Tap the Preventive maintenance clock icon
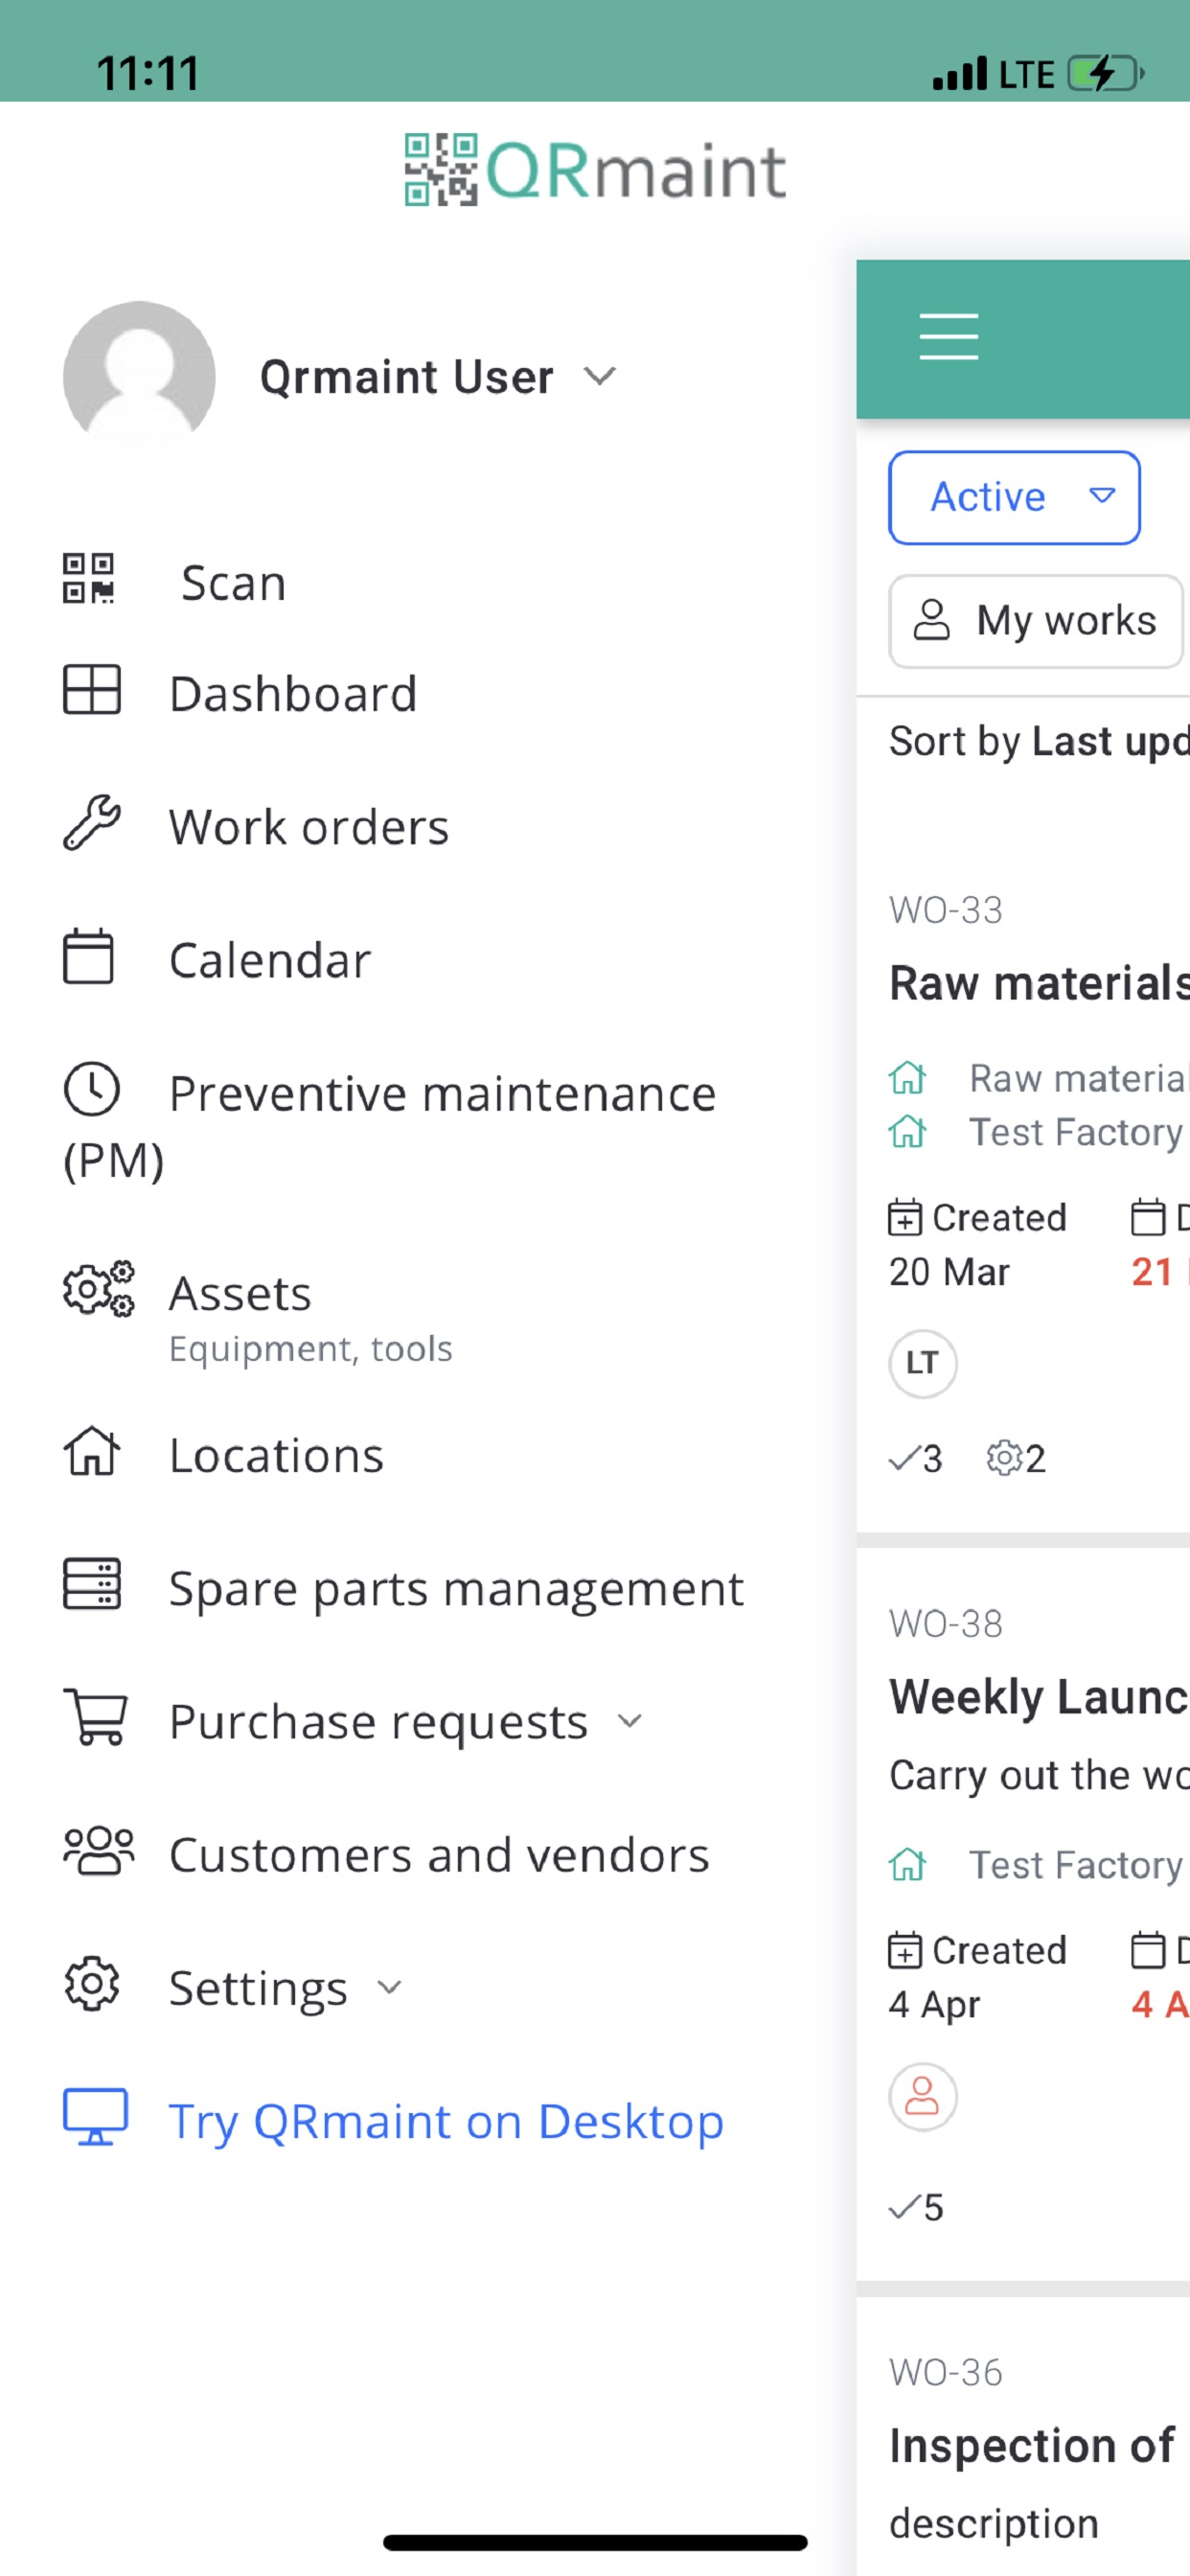 tap(92, 1089)
